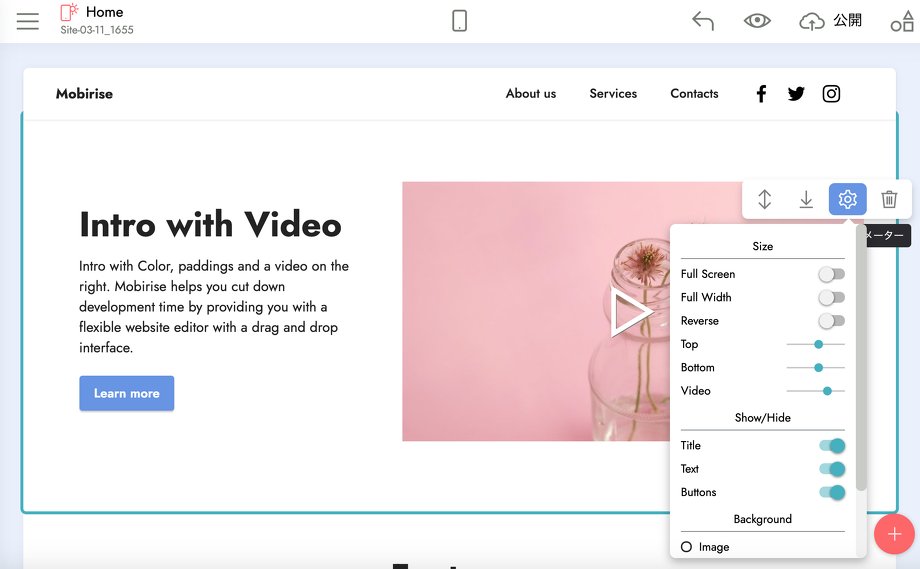Open the preview eye icon
This screenshot has height=569, width=920.
[x=757, y=21]
